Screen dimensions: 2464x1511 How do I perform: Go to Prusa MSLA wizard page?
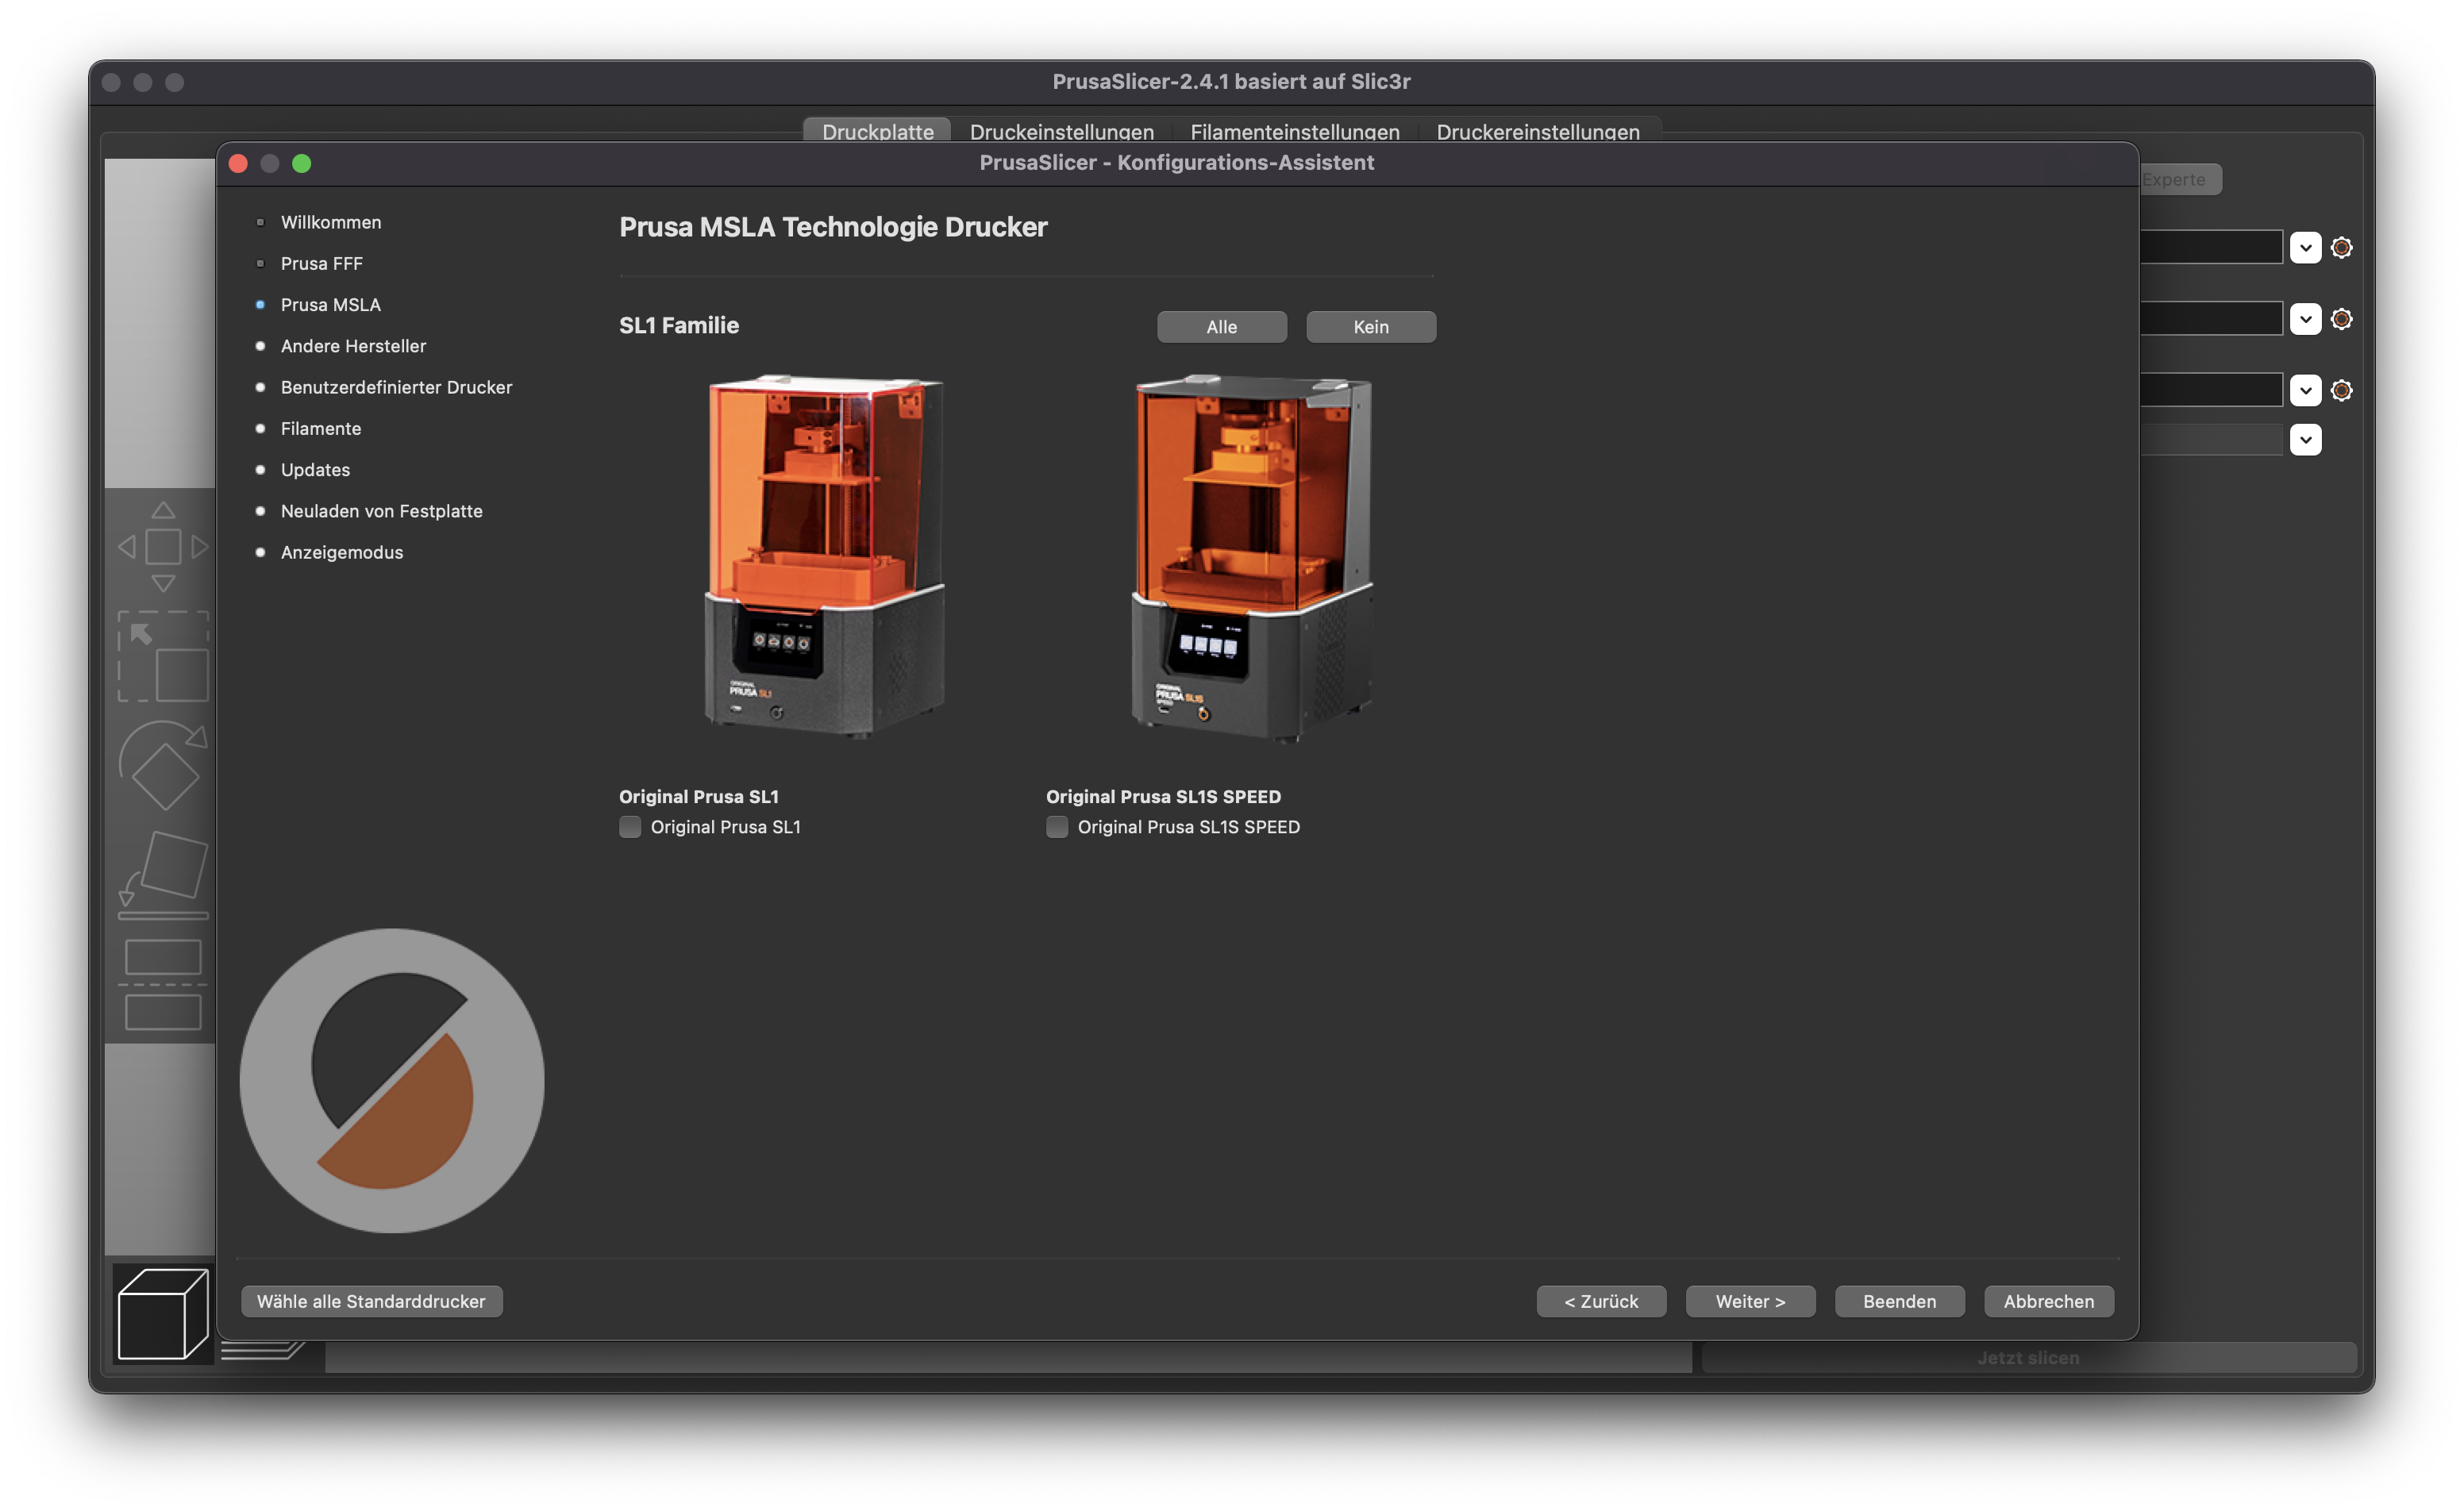(330, 304)
